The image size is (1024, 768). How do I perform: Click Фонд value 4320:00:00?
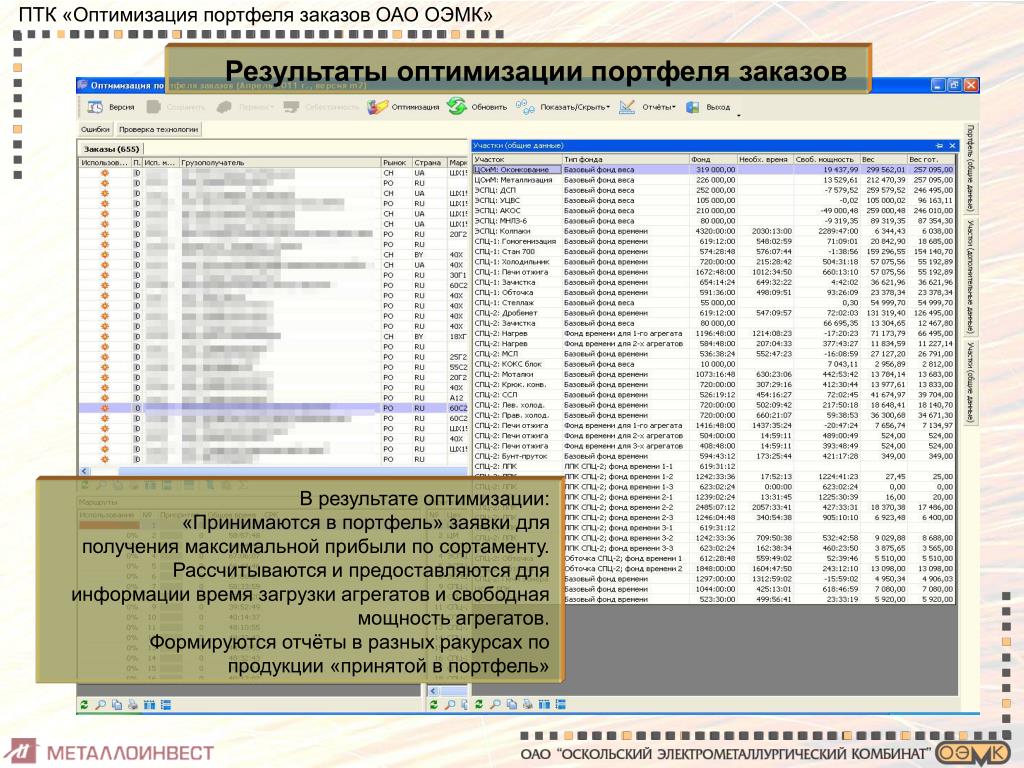click(x=712, y=231)
